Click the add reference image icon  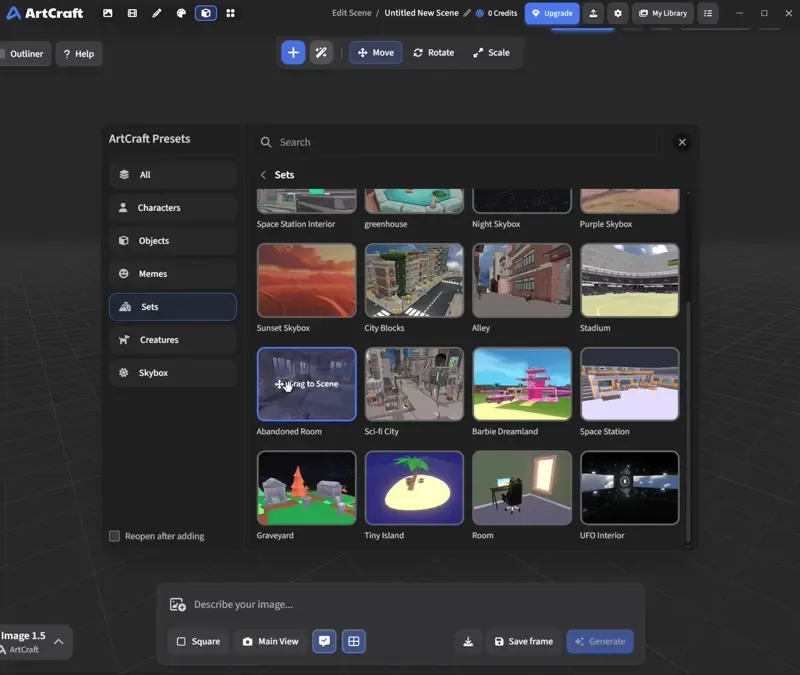coord(178,605)
